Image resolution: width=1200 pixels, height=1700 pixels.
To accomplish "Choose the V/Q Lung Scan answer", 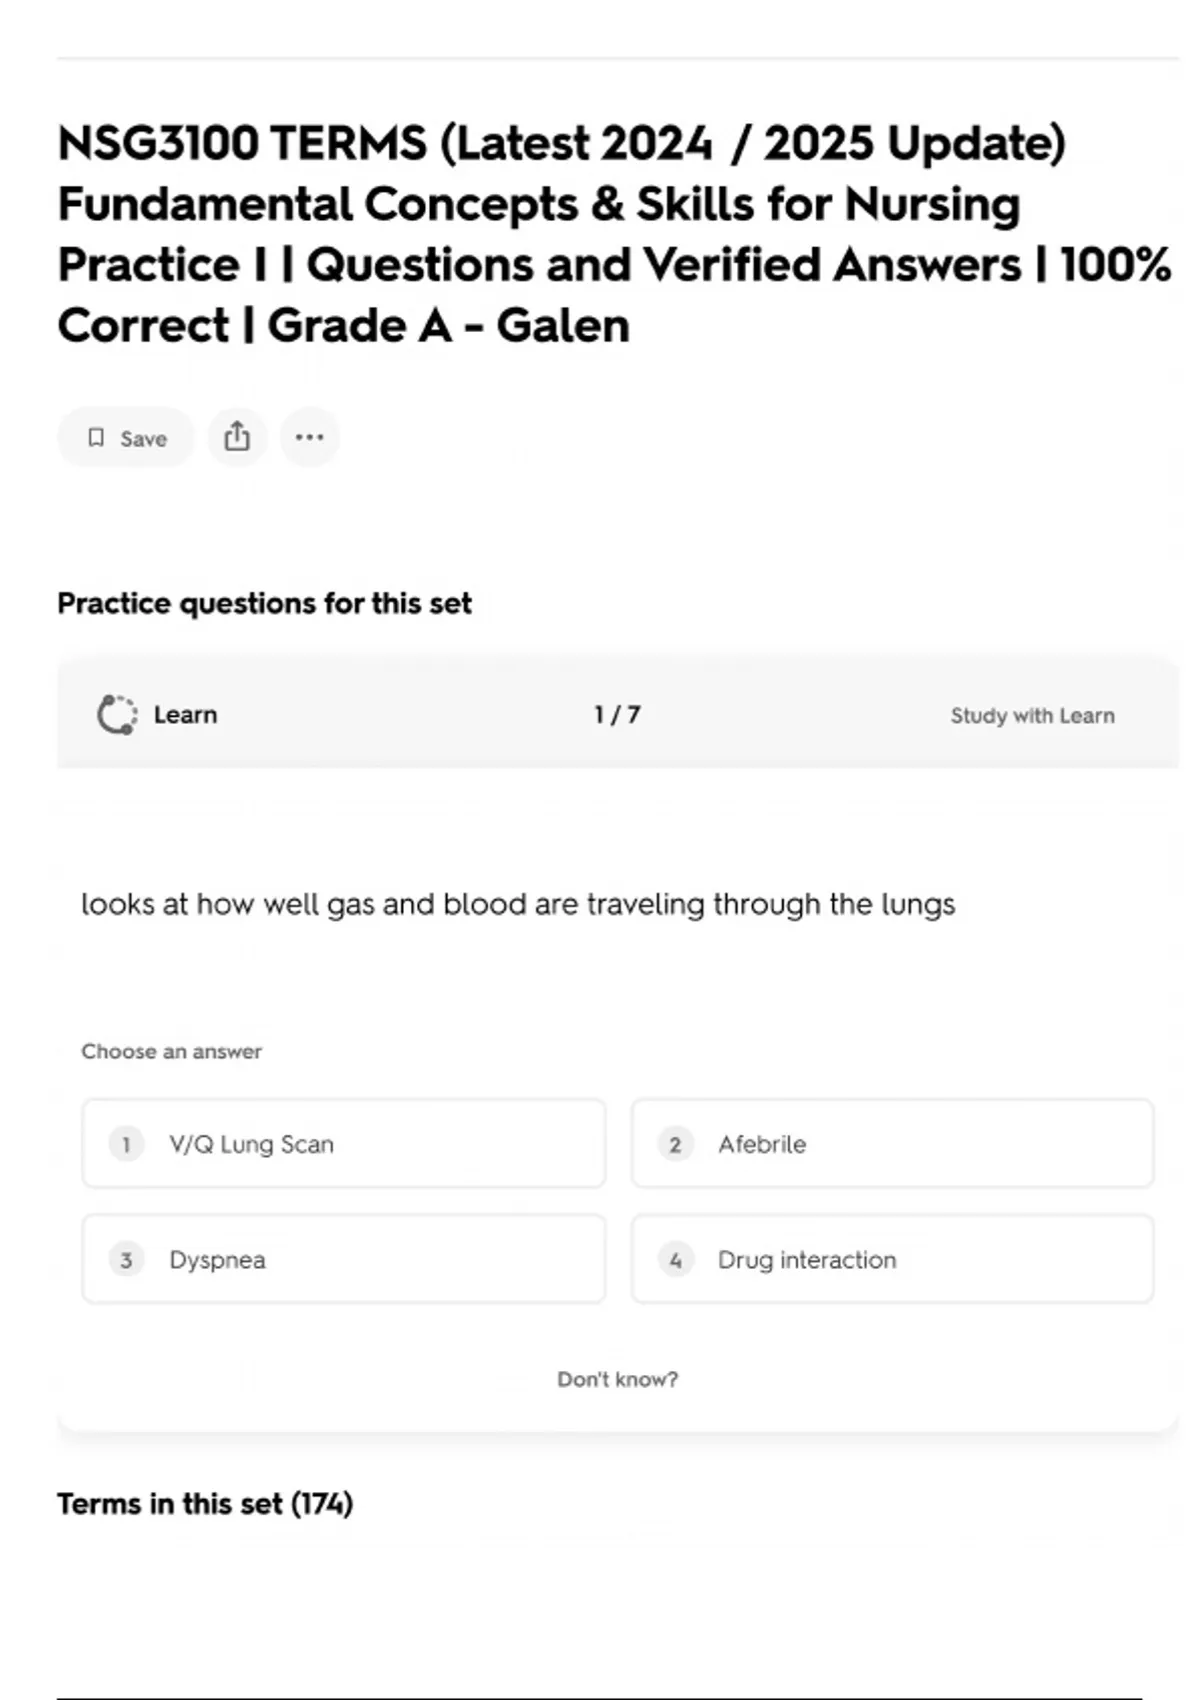I will tap(343, 1144).
